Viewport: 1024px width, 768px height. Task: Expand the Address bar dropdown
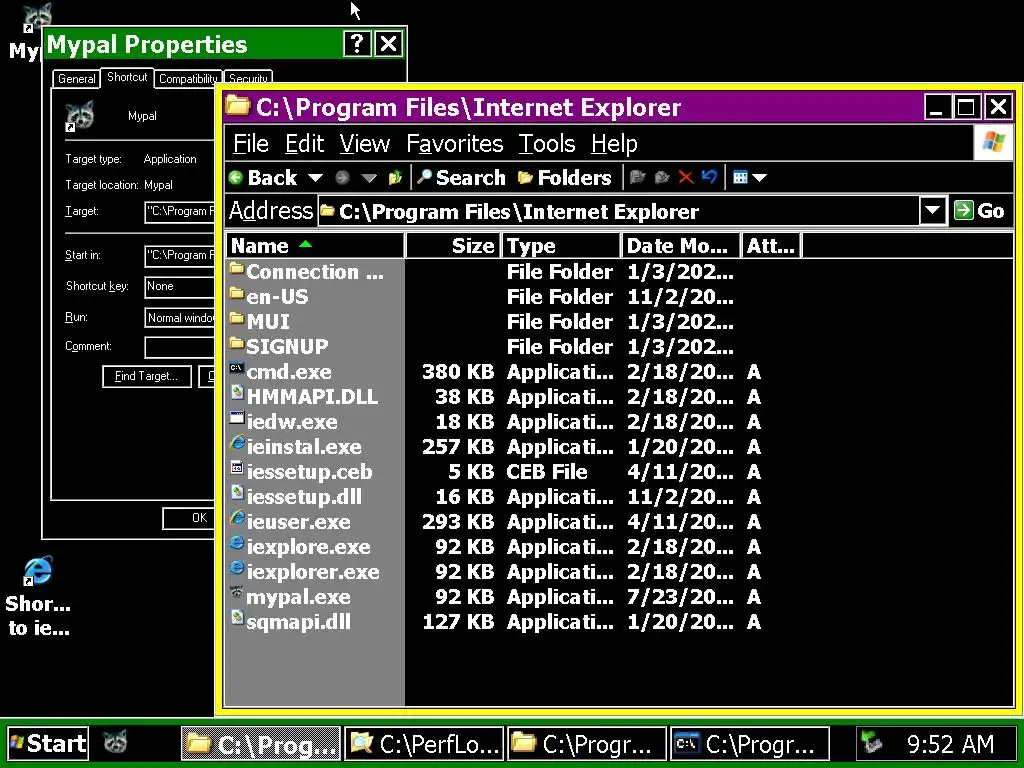[x=933, y=211]
